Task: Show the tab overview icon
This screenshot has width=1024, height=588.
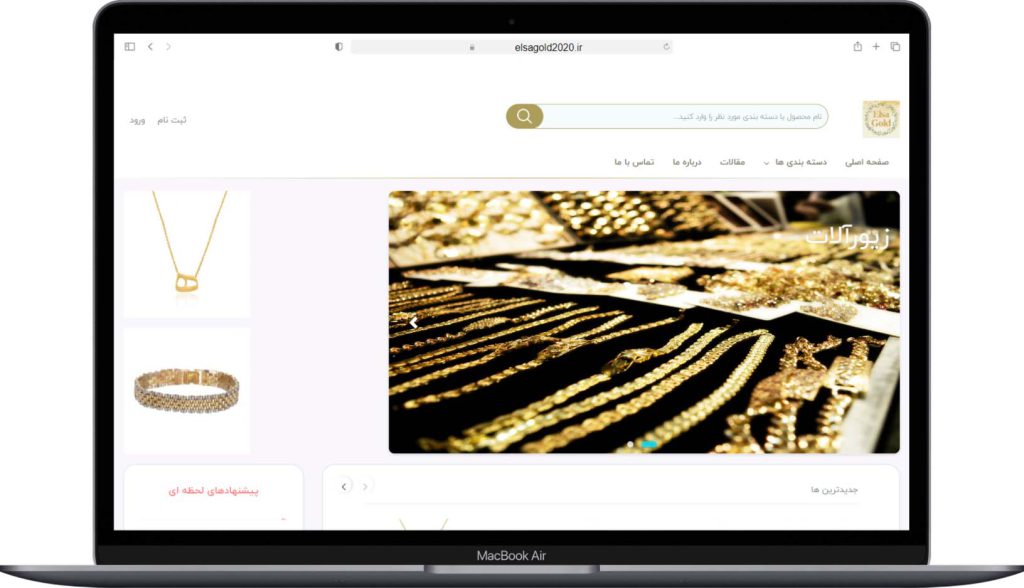Action: tap(895, 46)
